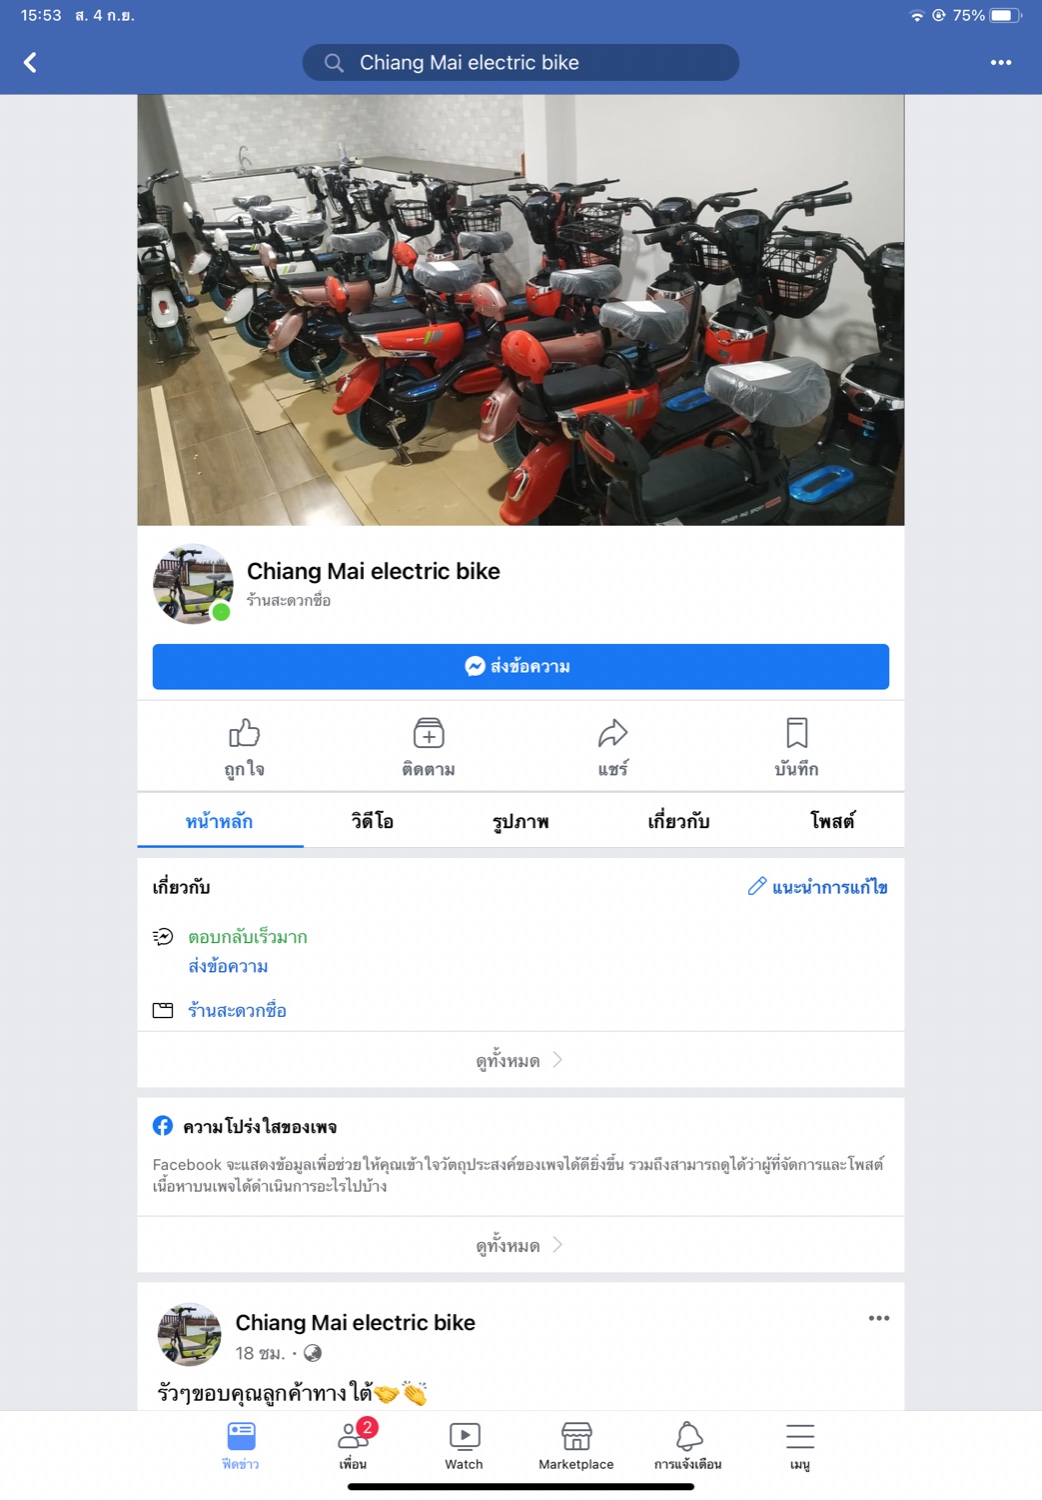
Task: Tap the แชร์ Share arrow icon
Action: (x=613, y=733)
